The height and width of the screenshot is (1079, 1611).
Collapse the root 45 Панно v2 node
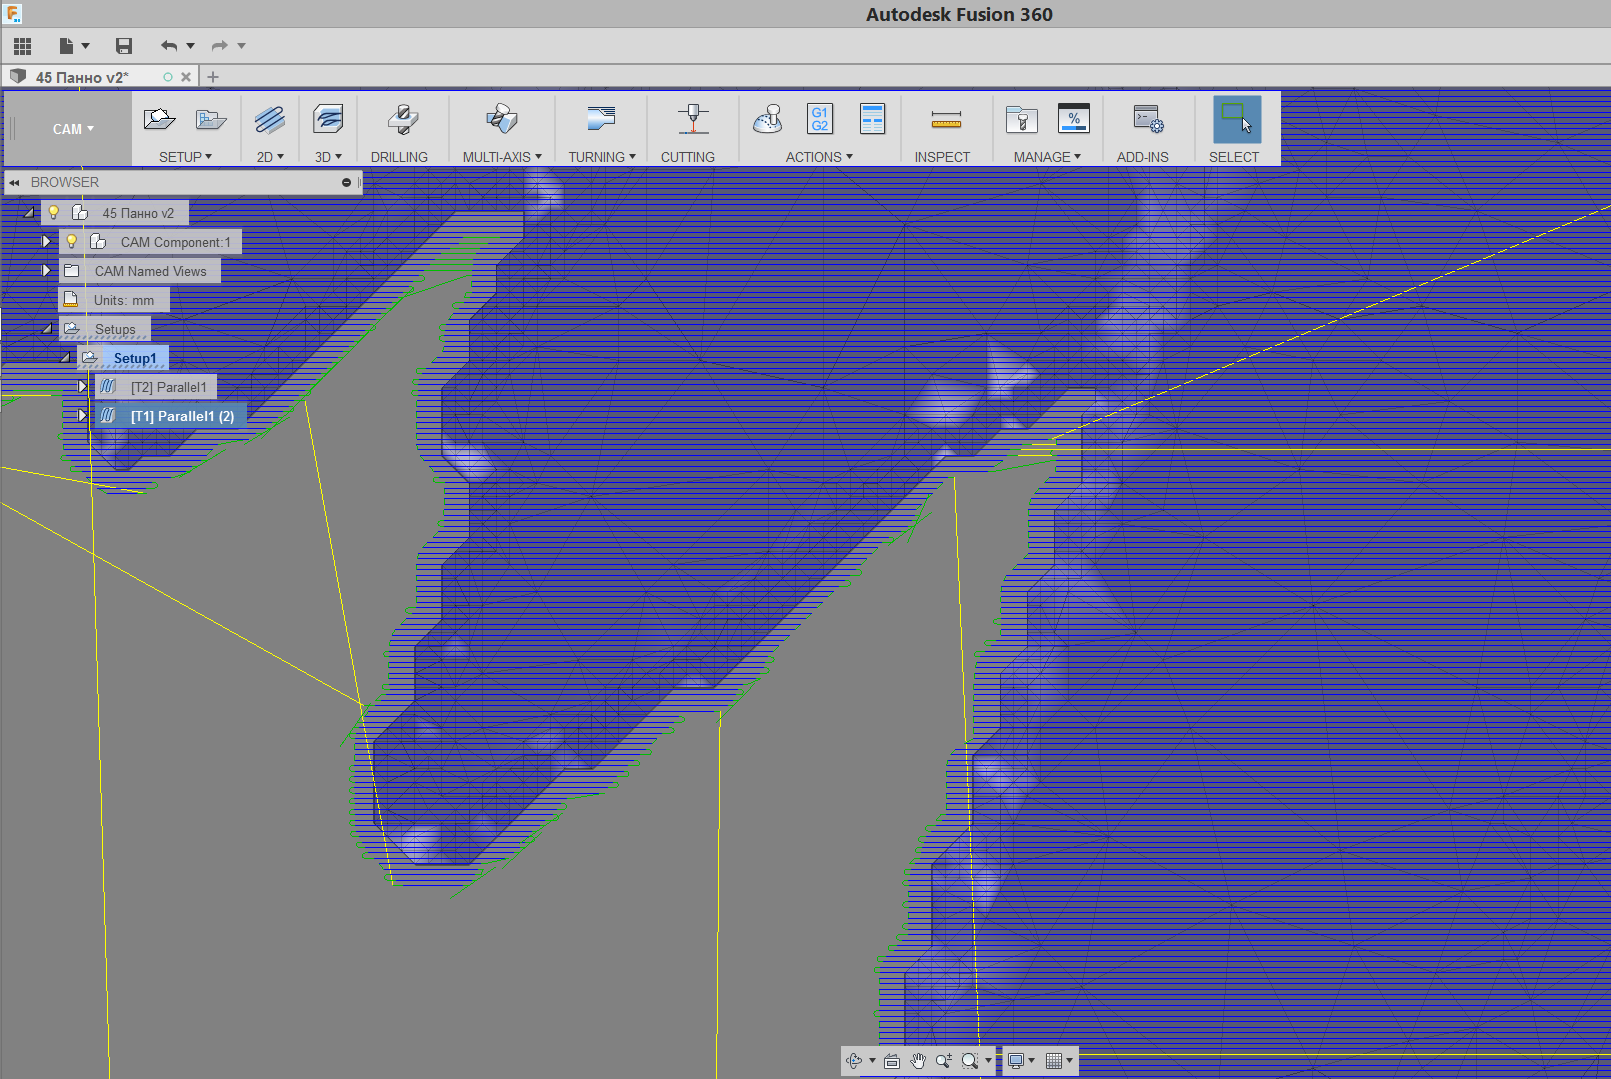pyautogui.click(x=29, y=213)
